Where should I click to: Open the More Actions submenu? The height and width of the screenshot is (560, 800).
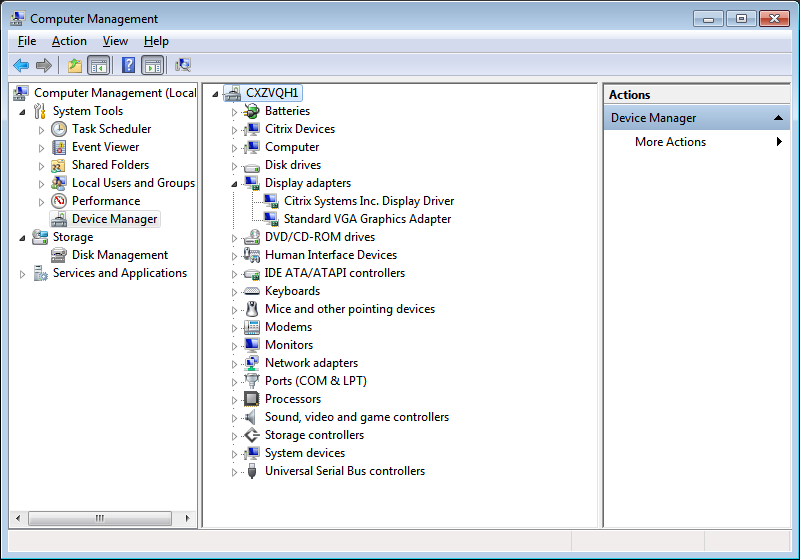[670, 142]
